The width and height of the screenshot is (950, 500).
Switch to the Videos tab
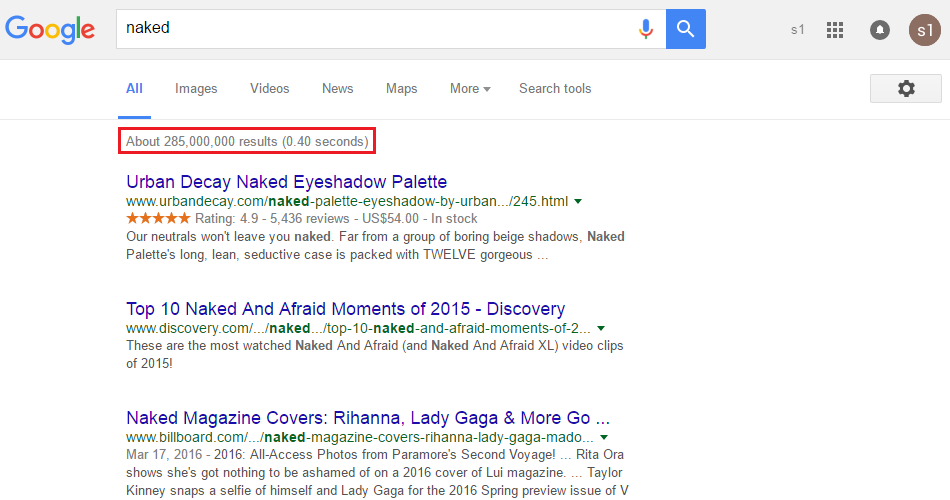click(269, 89)
